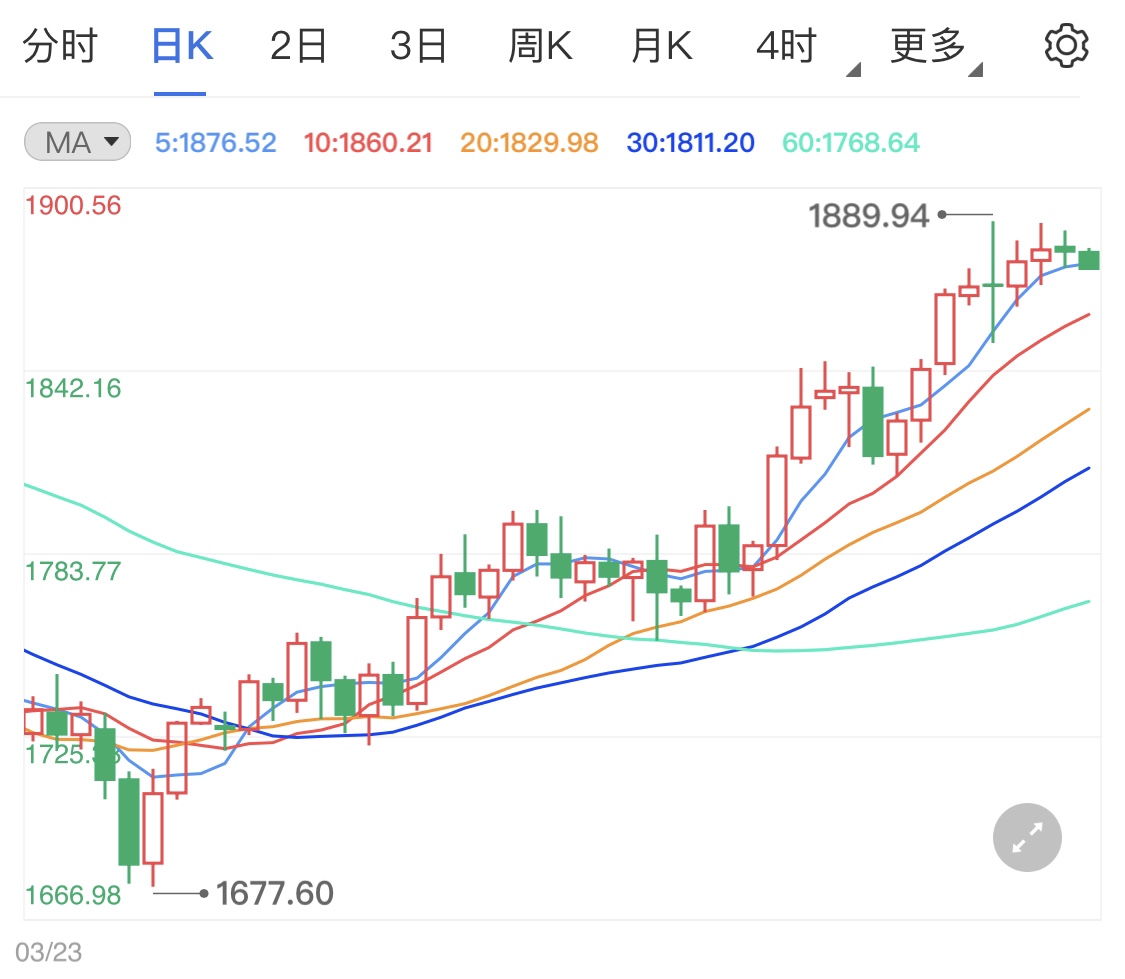Expand chart to fullscreen with arrows icon
1125x979 pixels.
tap(1027, 838)
